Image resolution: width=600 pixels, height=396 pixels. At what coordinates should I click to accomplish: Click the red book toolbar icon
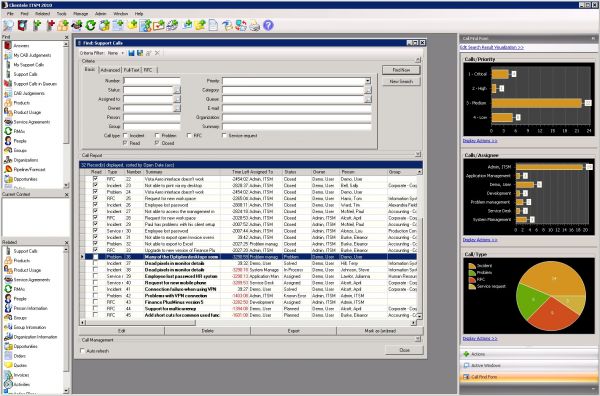coord(23,26)
